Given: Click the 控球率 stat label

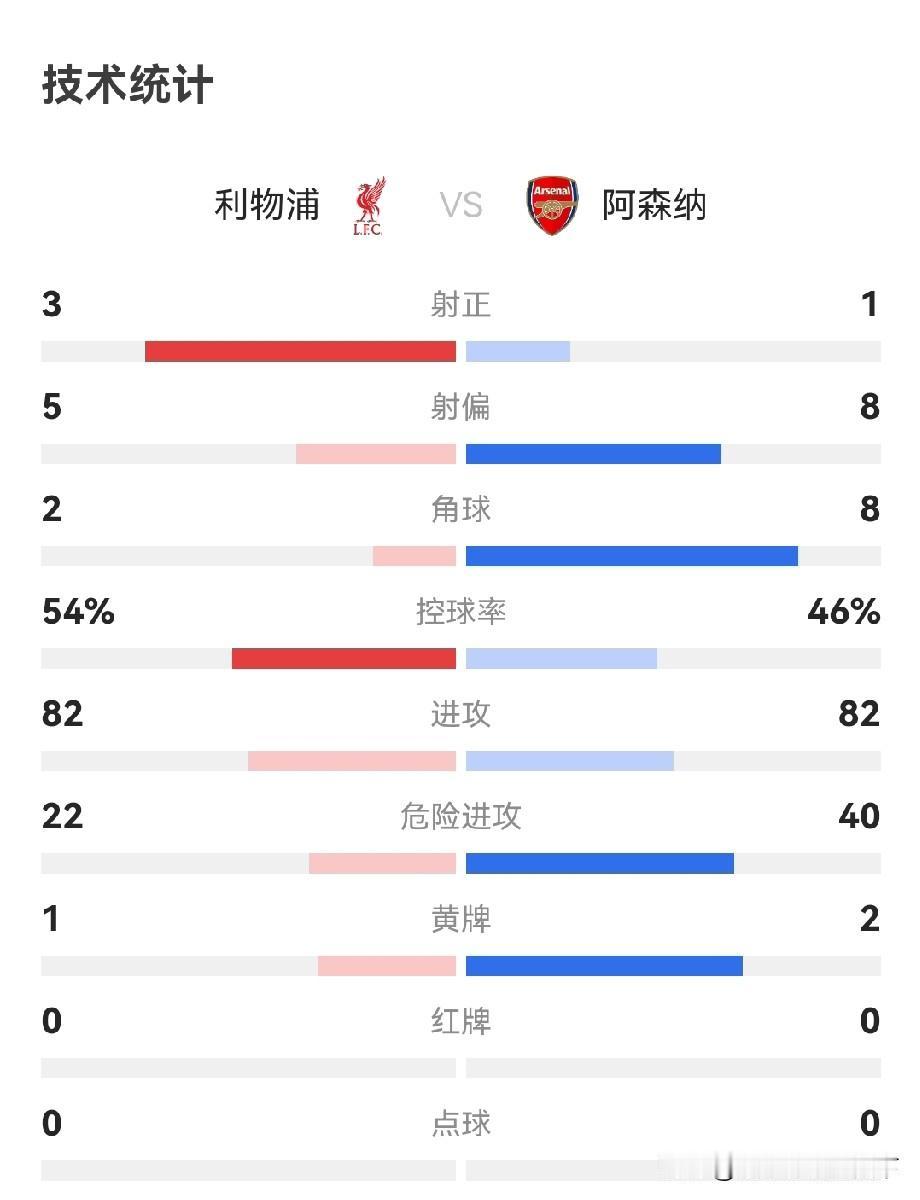Looking at the screenshot, I should (x=461, y=611).
